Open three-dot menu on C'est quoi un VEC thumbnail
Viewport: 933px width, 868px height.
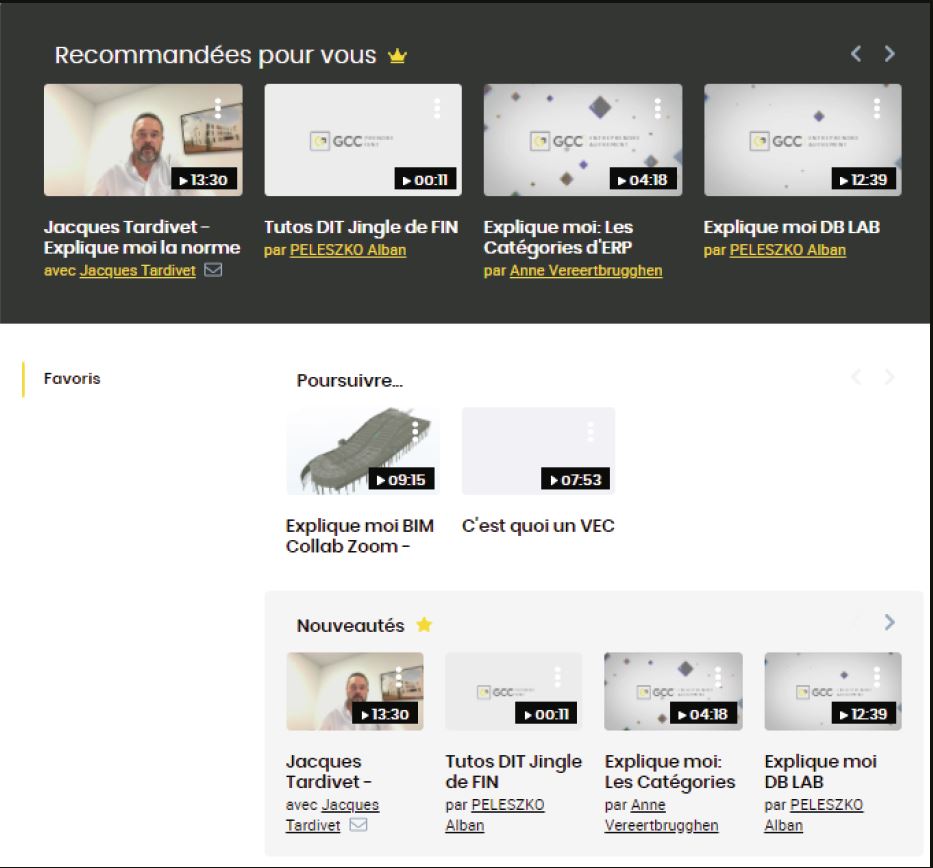pyautogui.click(x=590, y=431)
